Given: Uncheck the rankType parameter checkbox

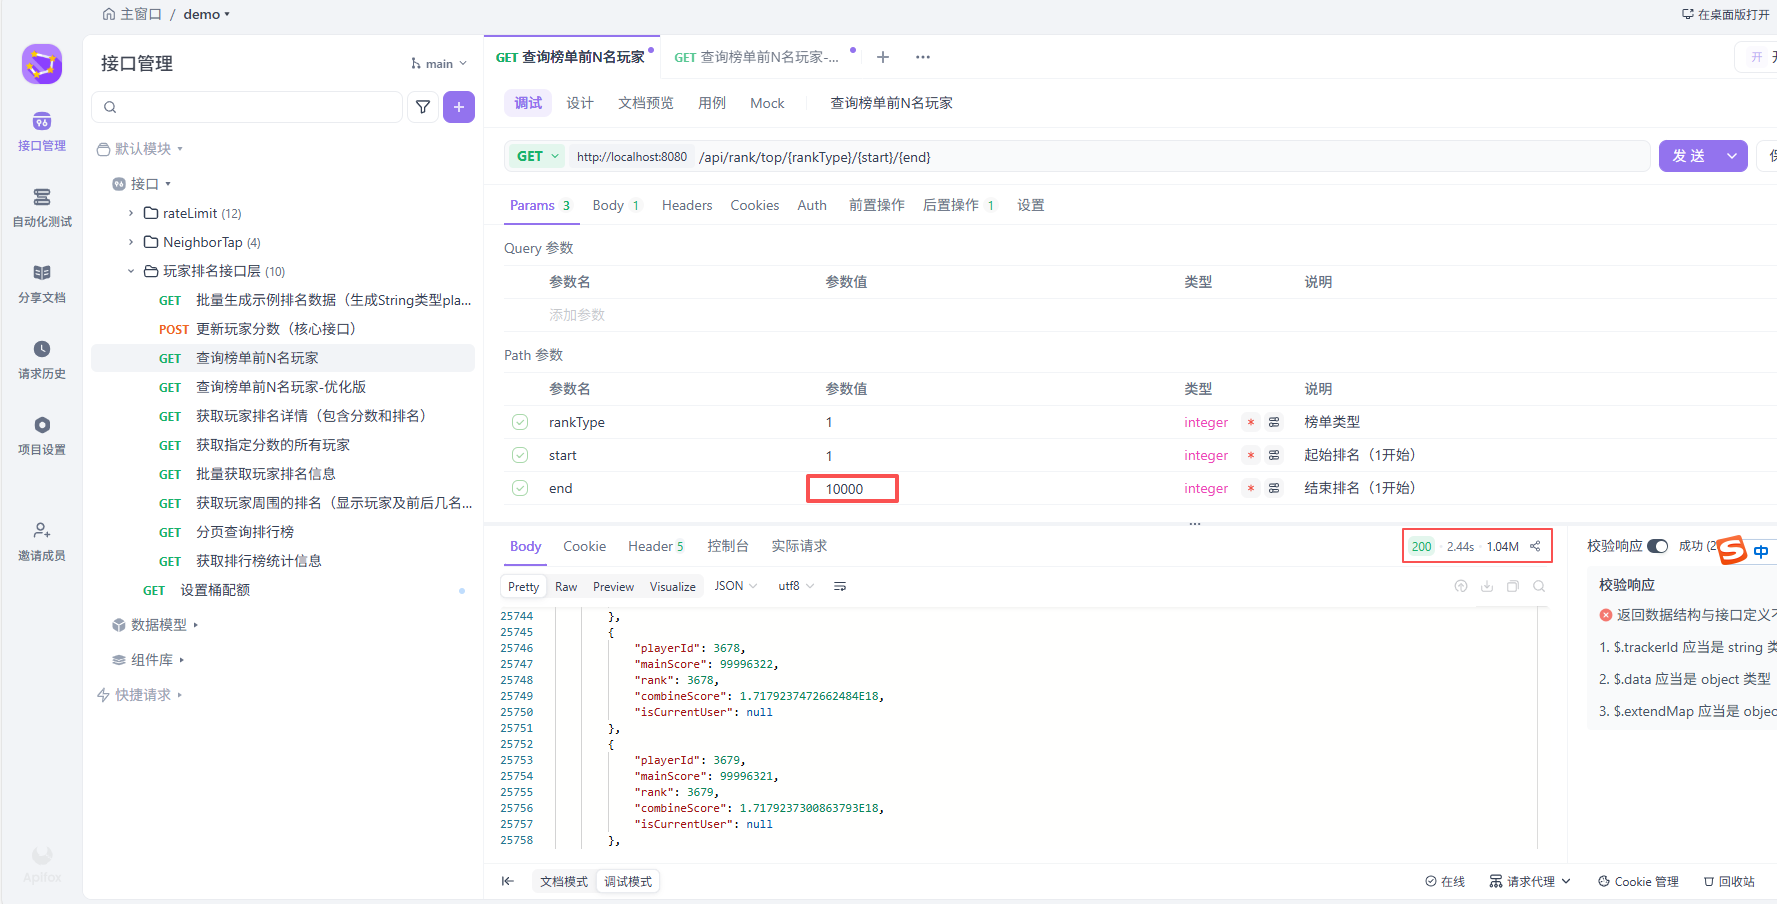Looking at the screenshot, I should (520, 422).
